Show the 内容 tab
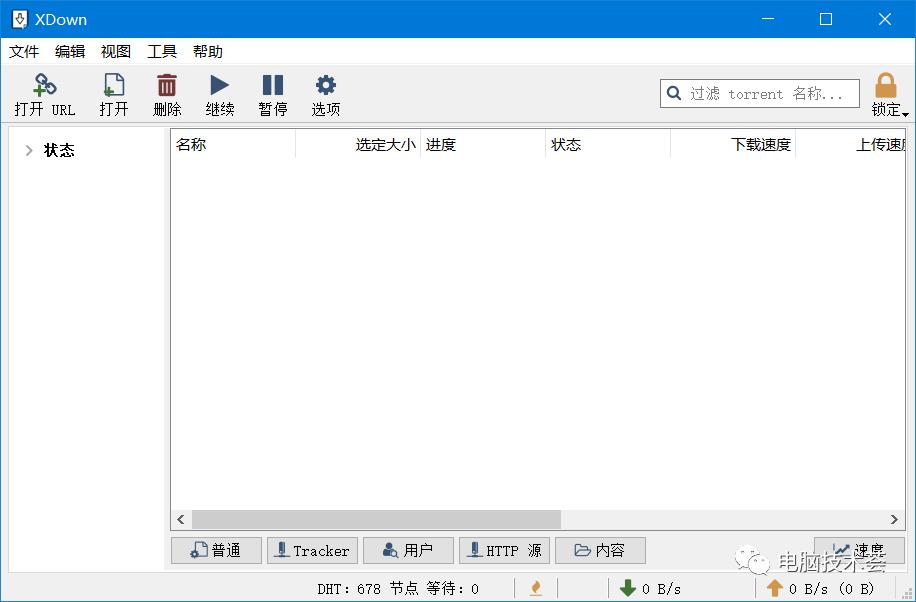 [x=600, y=550]
